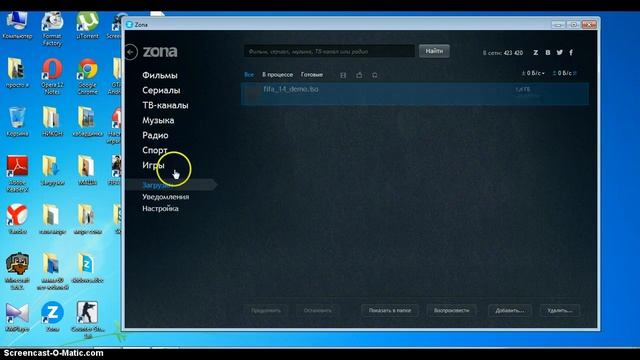The height and width of the screenshot is (360, 640).
Task: Click the Удалить... button
Action: point(560,311)
